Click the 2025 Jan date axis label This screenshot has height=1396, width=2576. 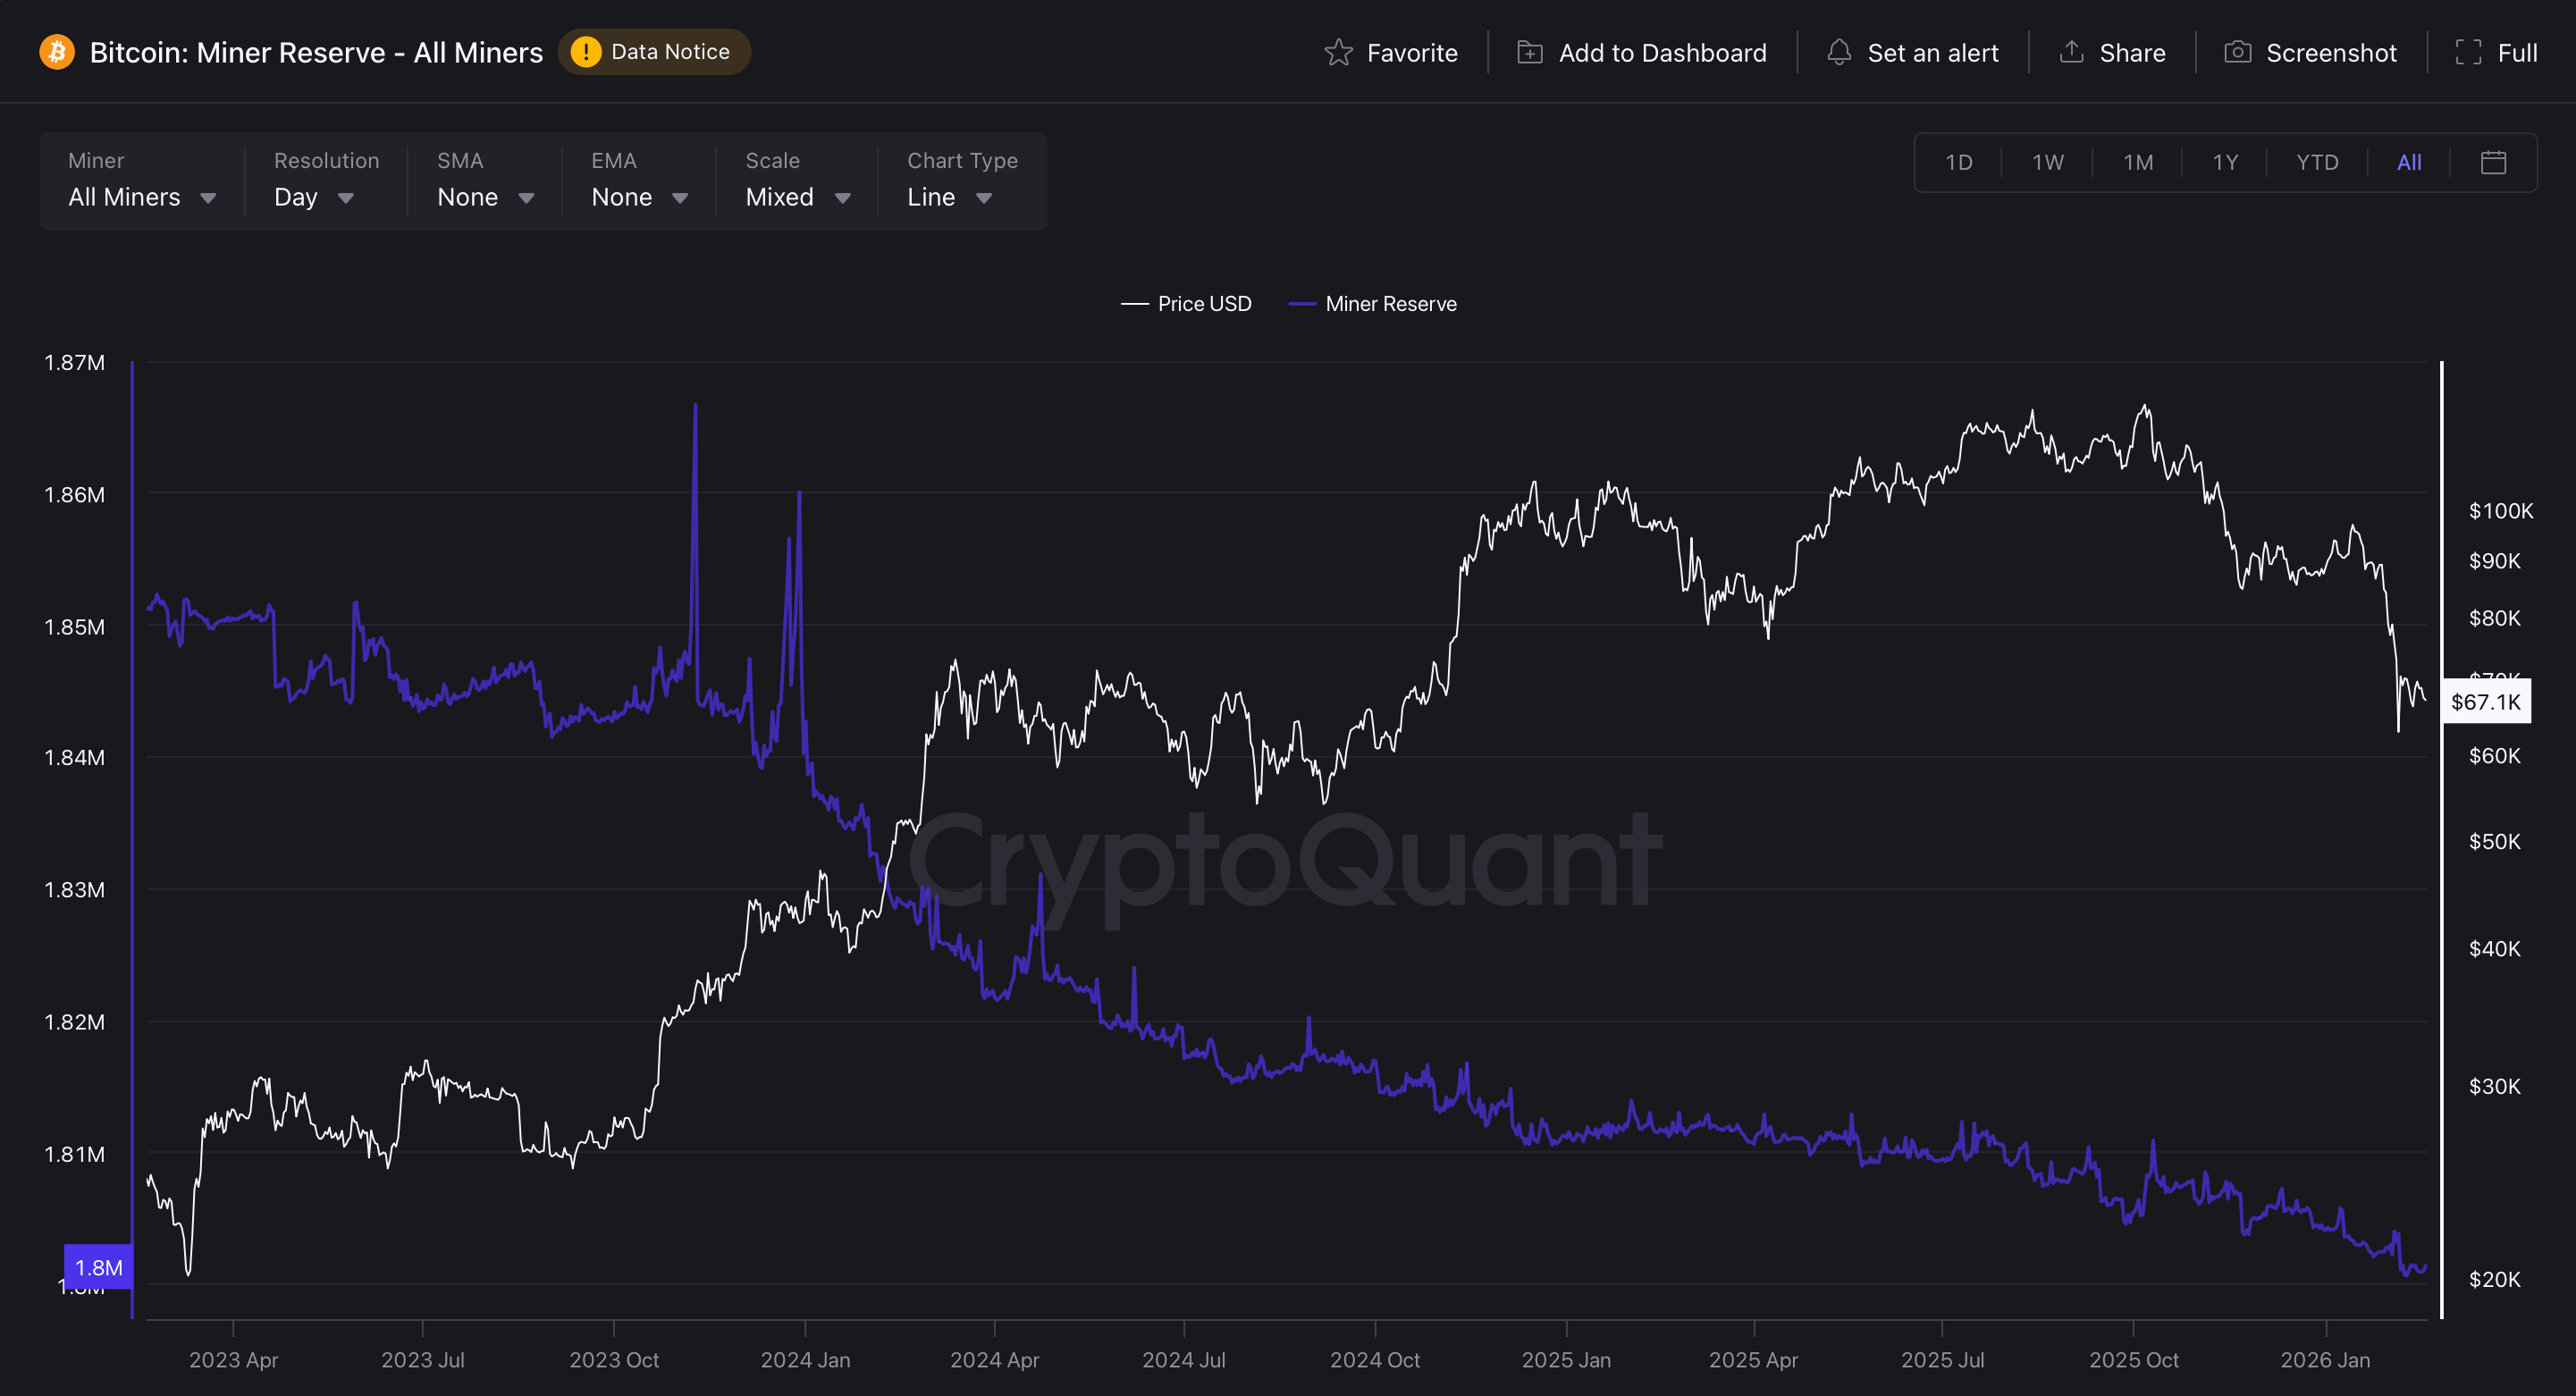(x=1566, y=1360)
